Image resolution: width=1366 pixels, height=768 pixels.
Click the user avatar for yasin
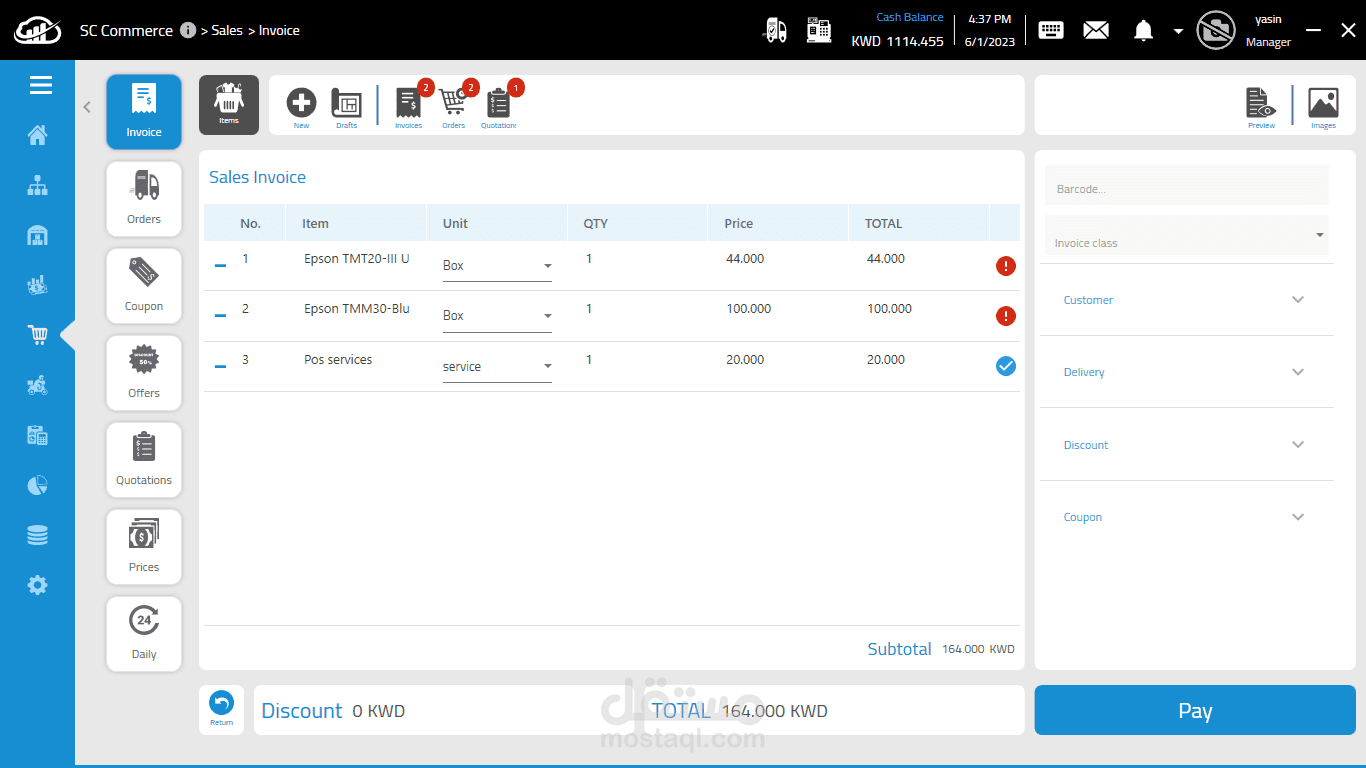pos(1216,30)
